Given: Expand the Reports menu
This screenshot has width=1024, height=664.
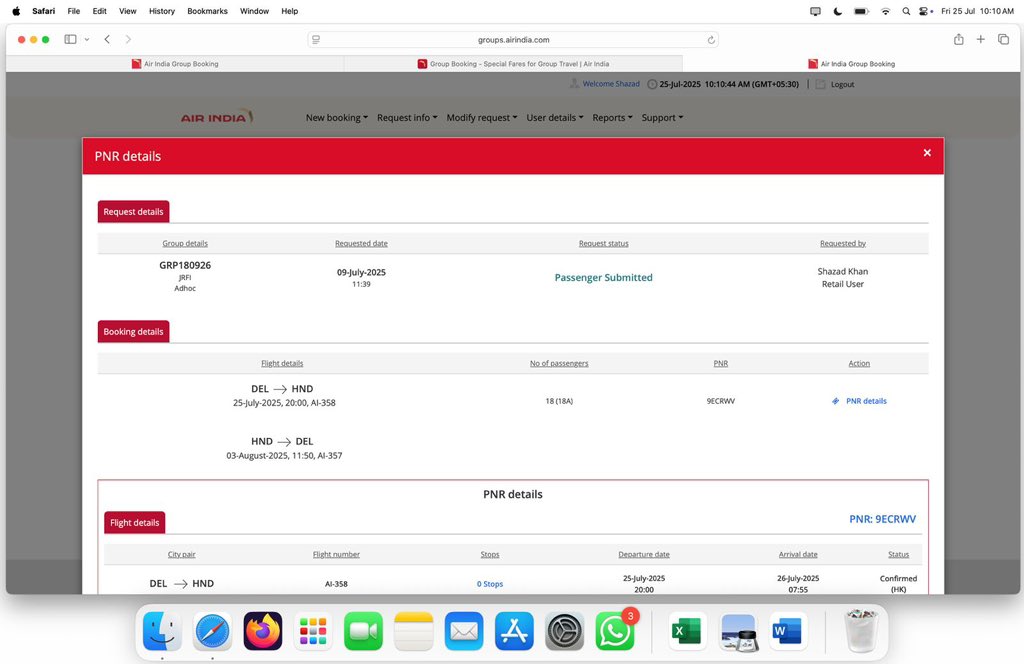Looking at the screenshot, I should point(613,118).
